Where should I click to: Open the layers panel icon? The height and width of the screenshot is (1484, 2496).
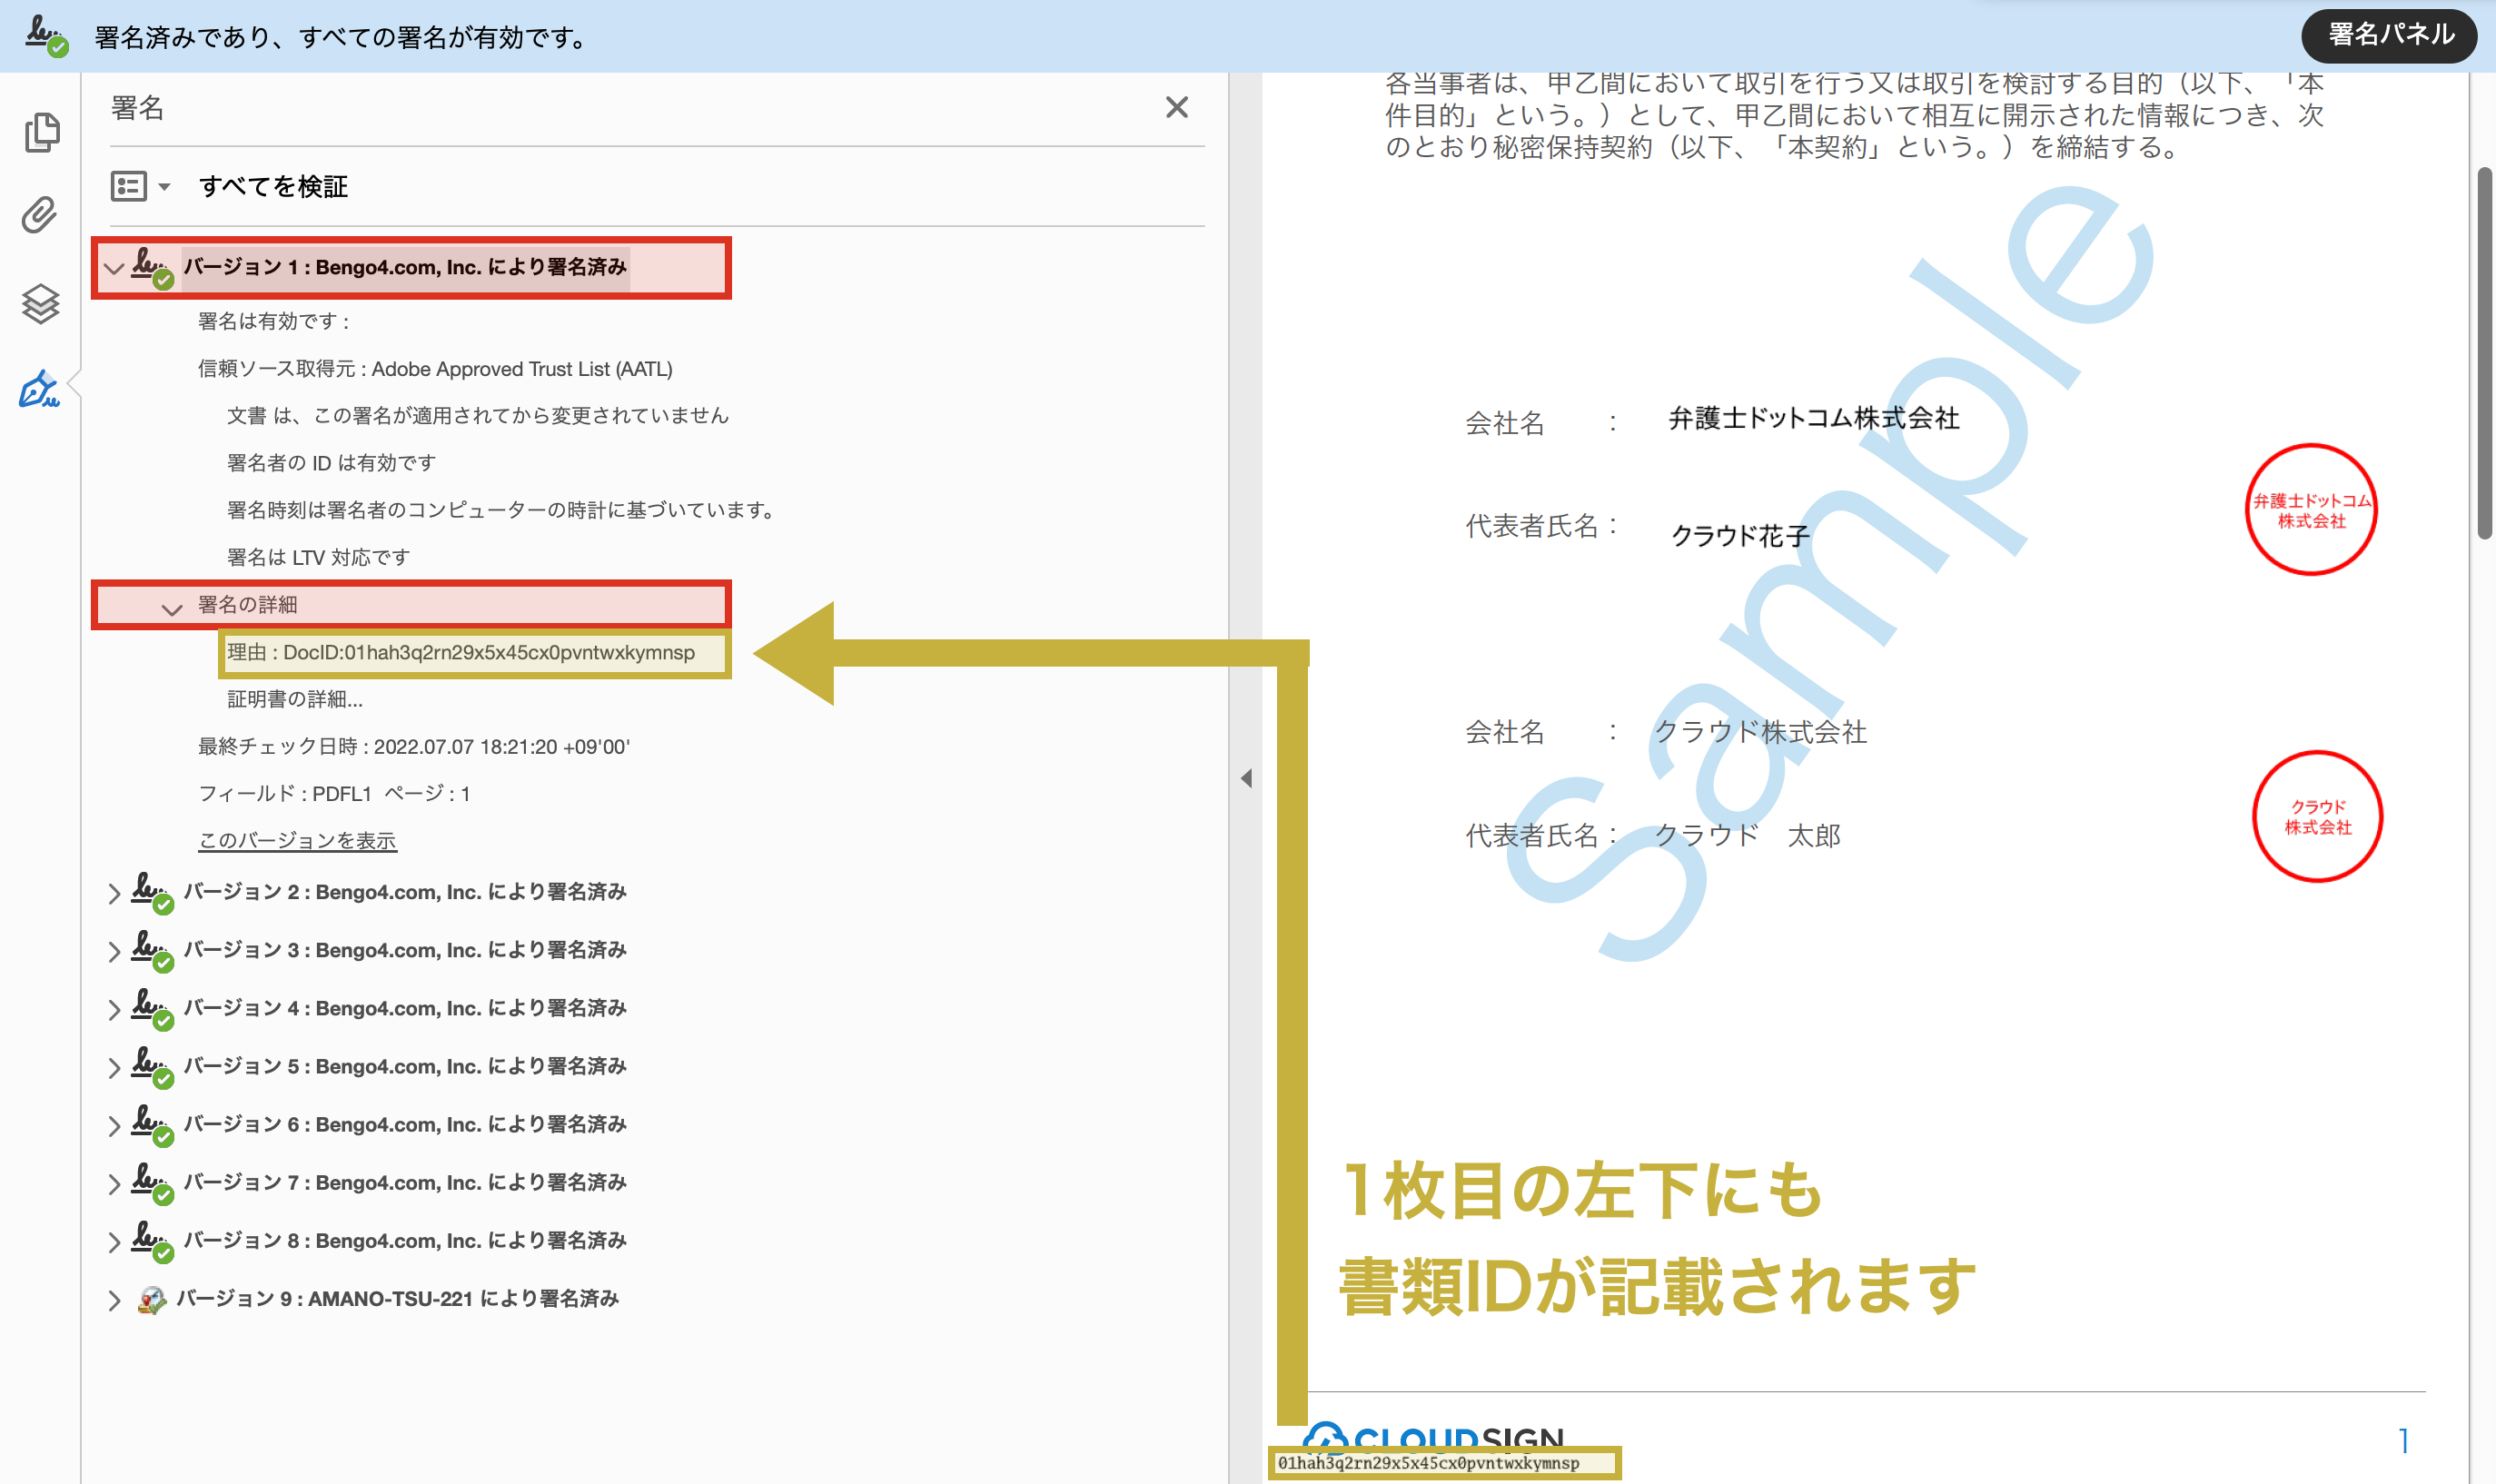coord(40,303)
